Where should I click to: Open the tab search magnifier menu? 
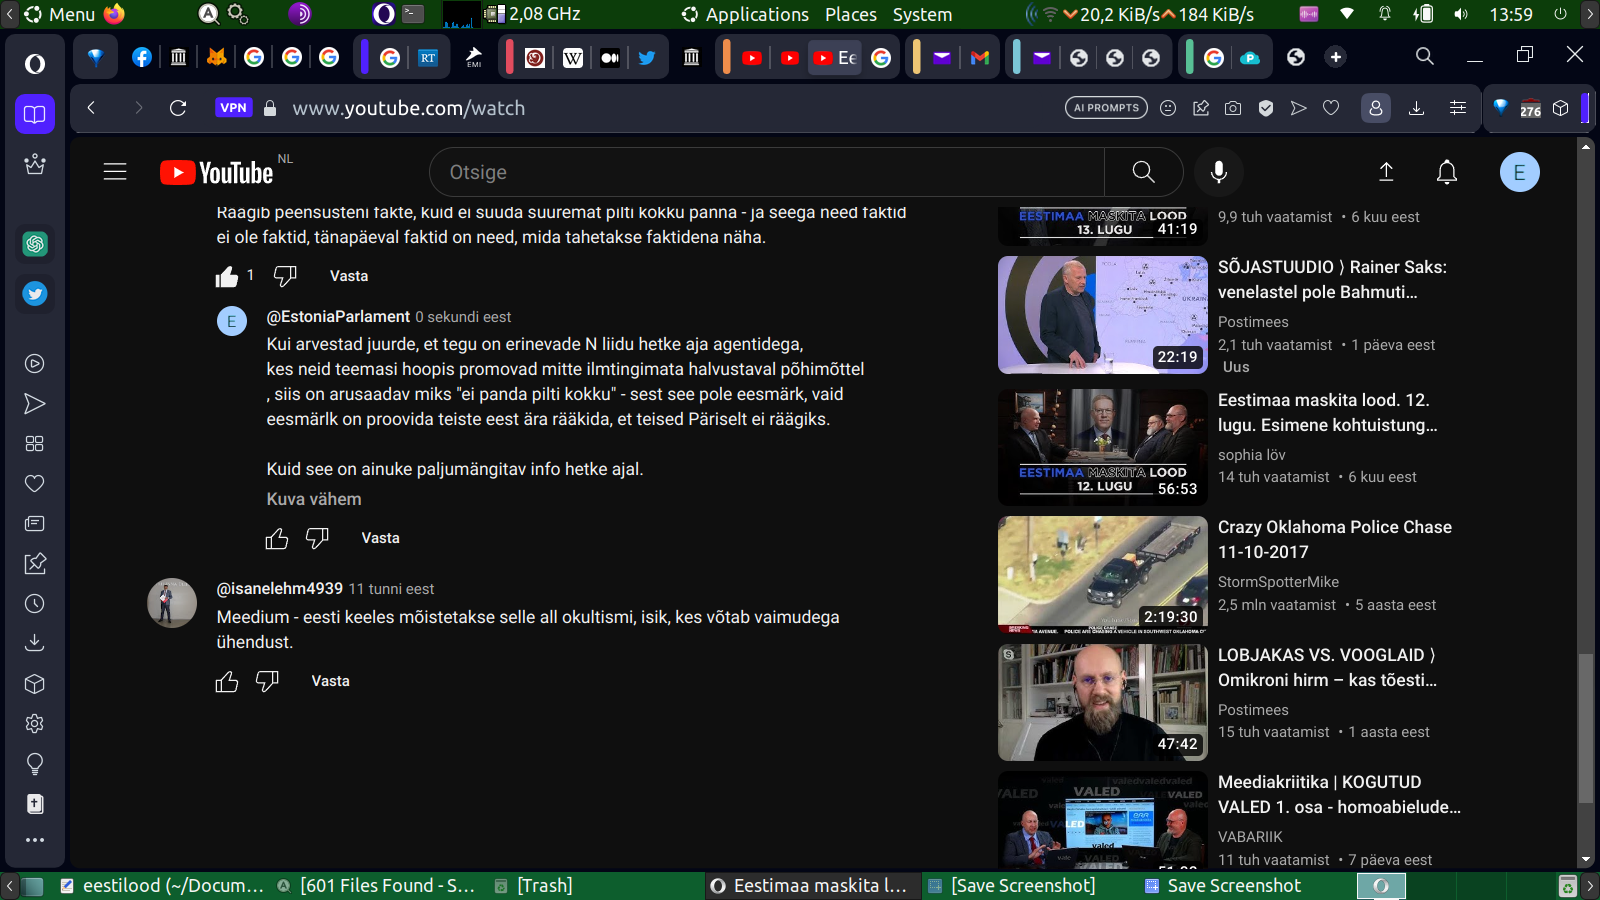click(1425, 57)
